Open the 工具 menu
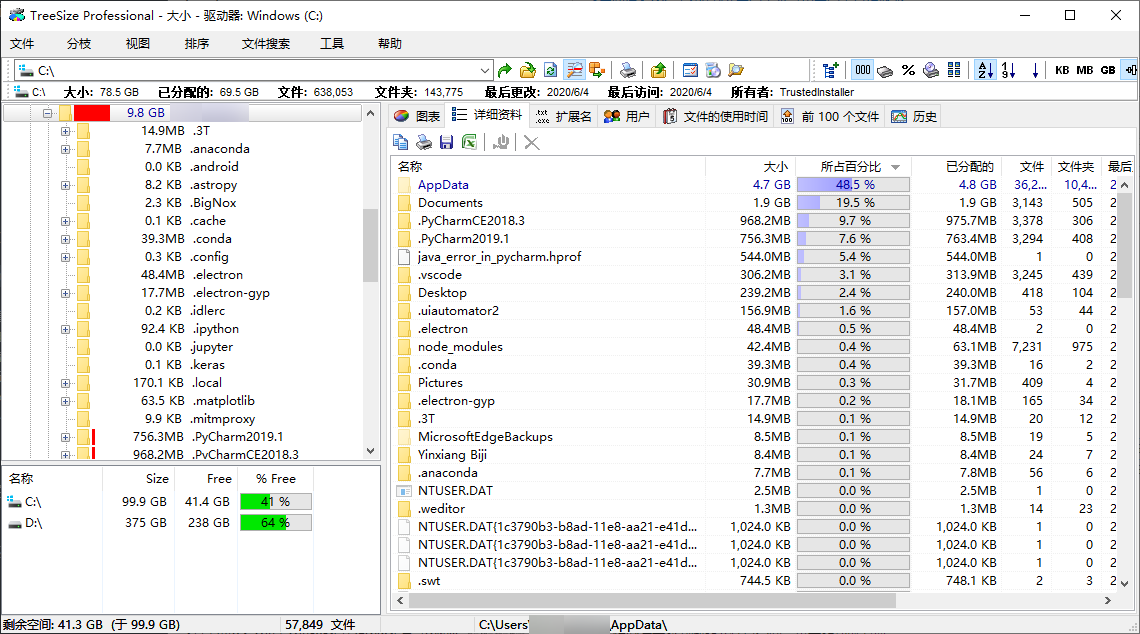The width and height of the screenshot is (1140, 634). tap(332, 44)
